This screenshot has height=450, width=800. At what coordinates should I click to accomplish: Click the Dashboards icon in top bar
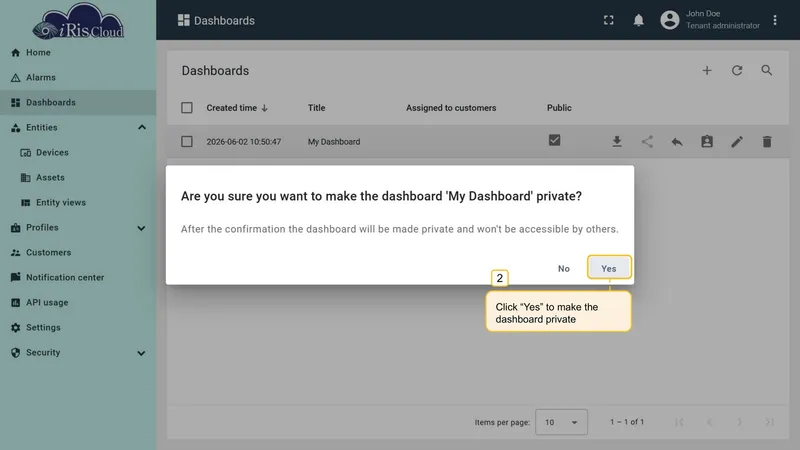pos(184,20)
